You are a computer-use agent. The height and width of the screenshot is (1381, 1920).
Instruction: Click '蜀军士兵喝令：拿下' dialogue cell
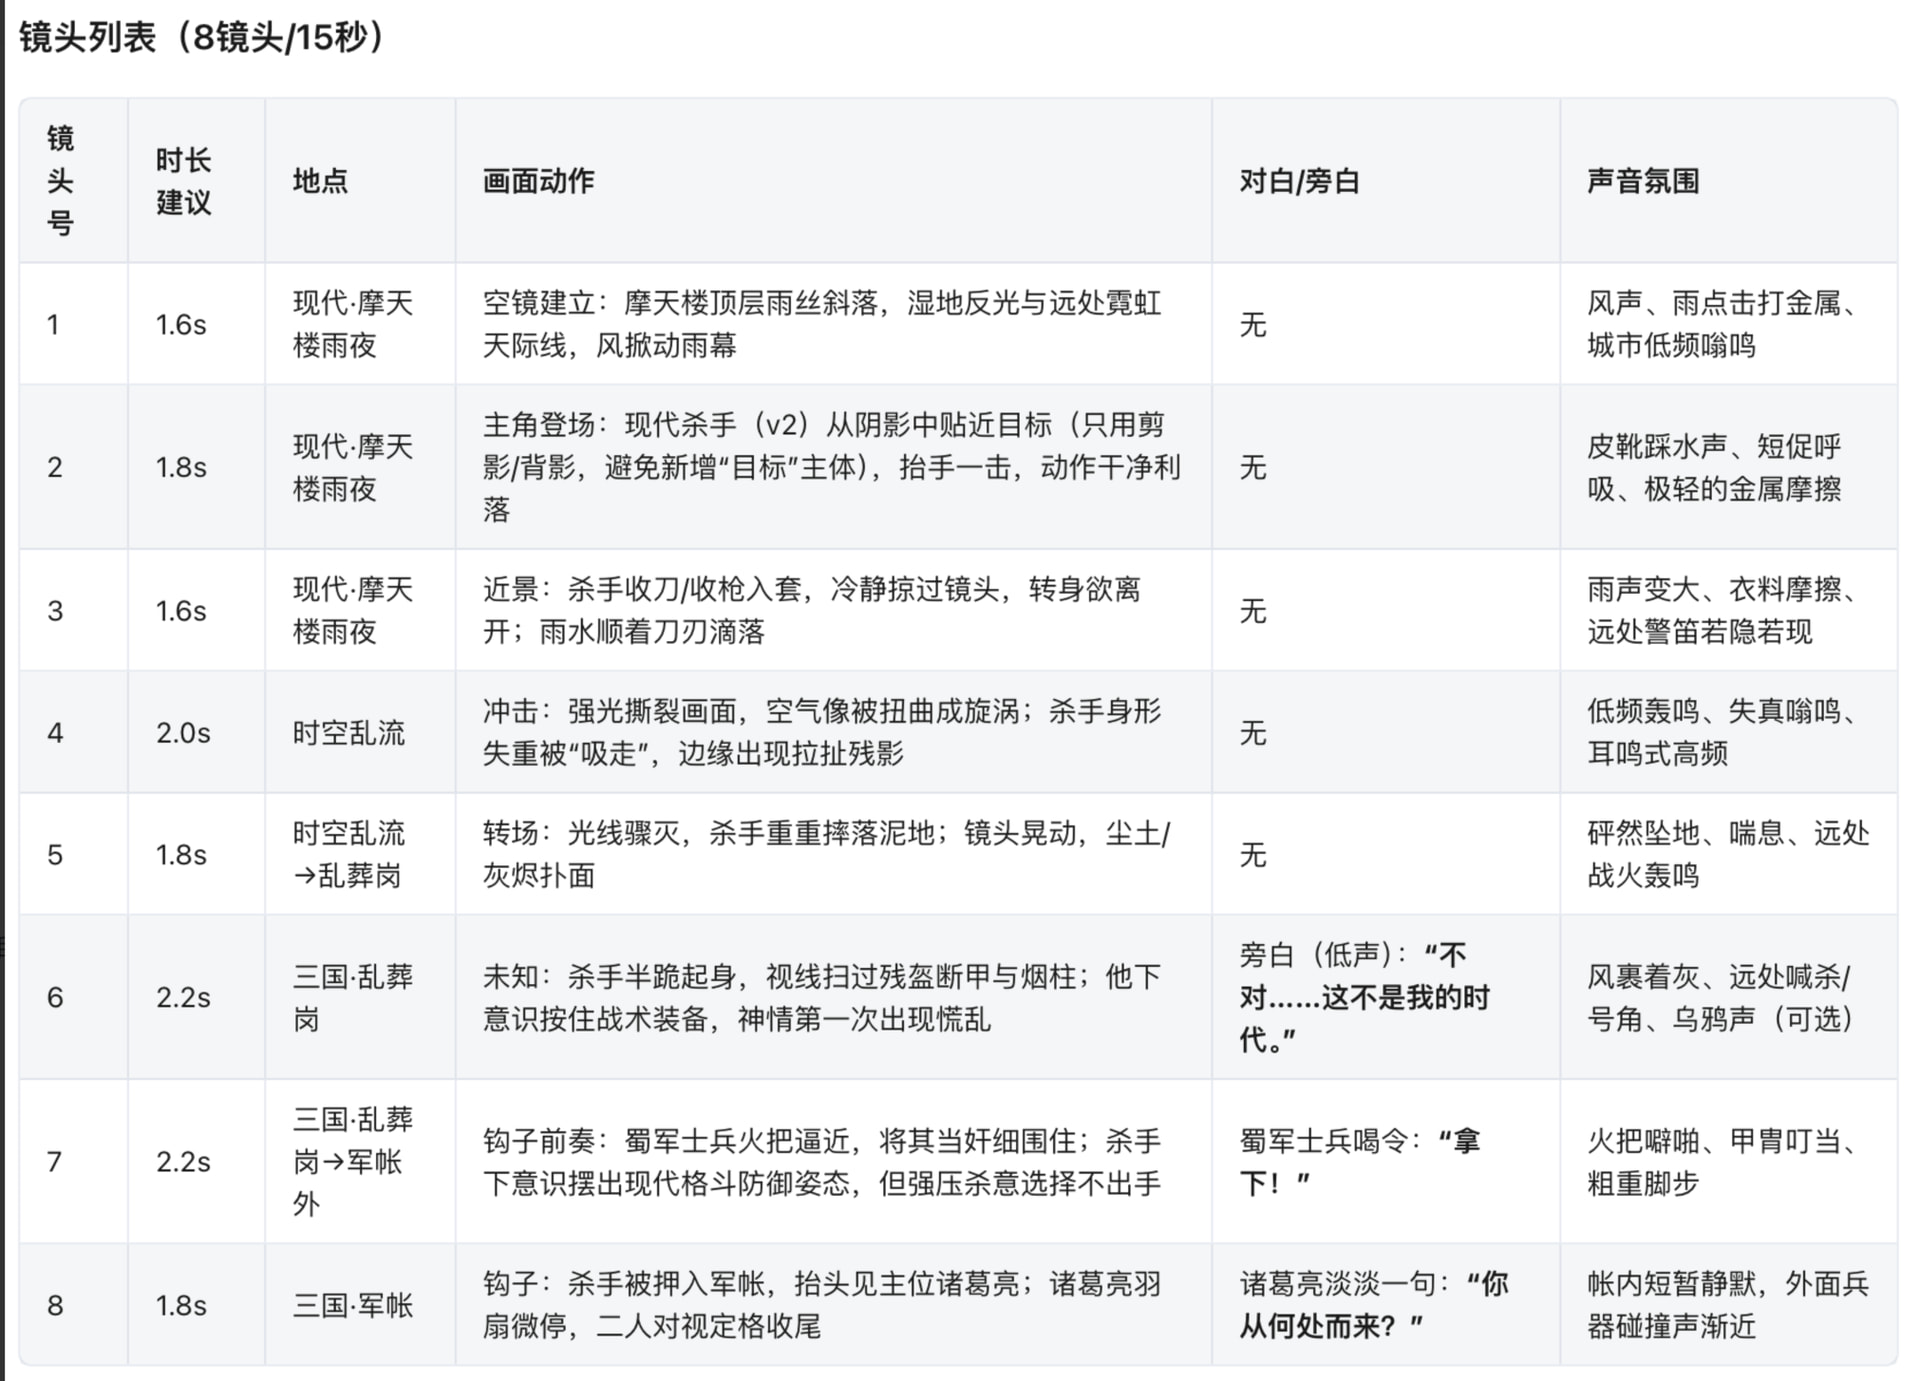1358,1161
